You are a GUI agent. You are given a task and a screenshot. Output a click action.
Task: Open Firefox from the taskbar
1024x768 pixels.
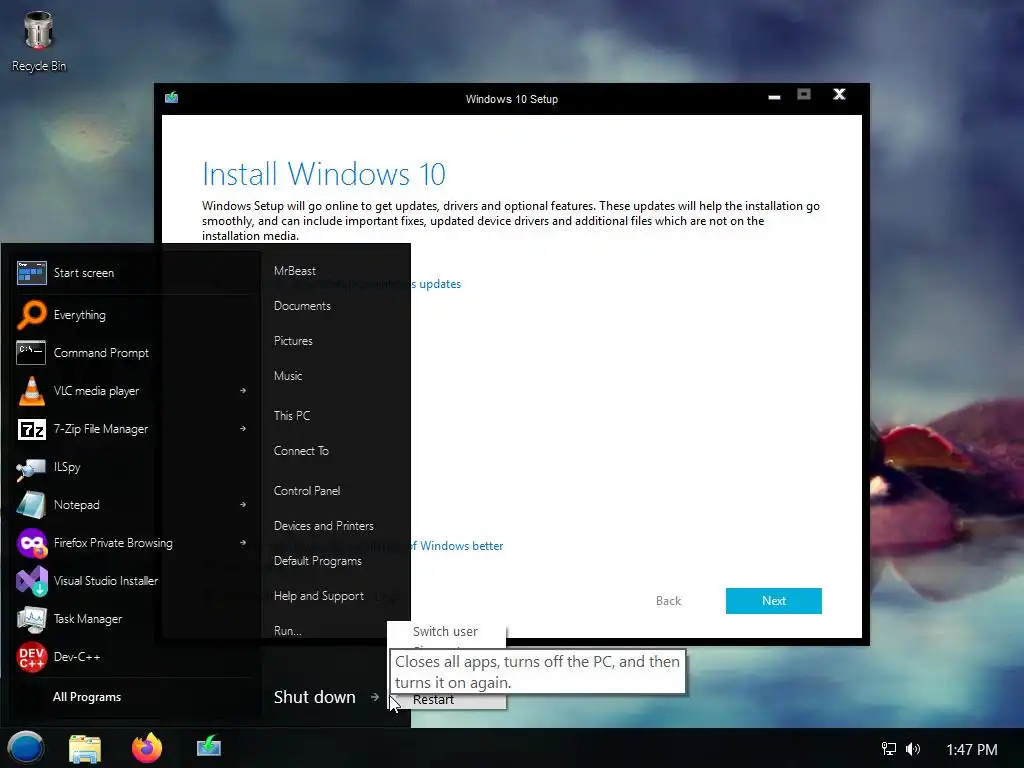pos(147,748)
